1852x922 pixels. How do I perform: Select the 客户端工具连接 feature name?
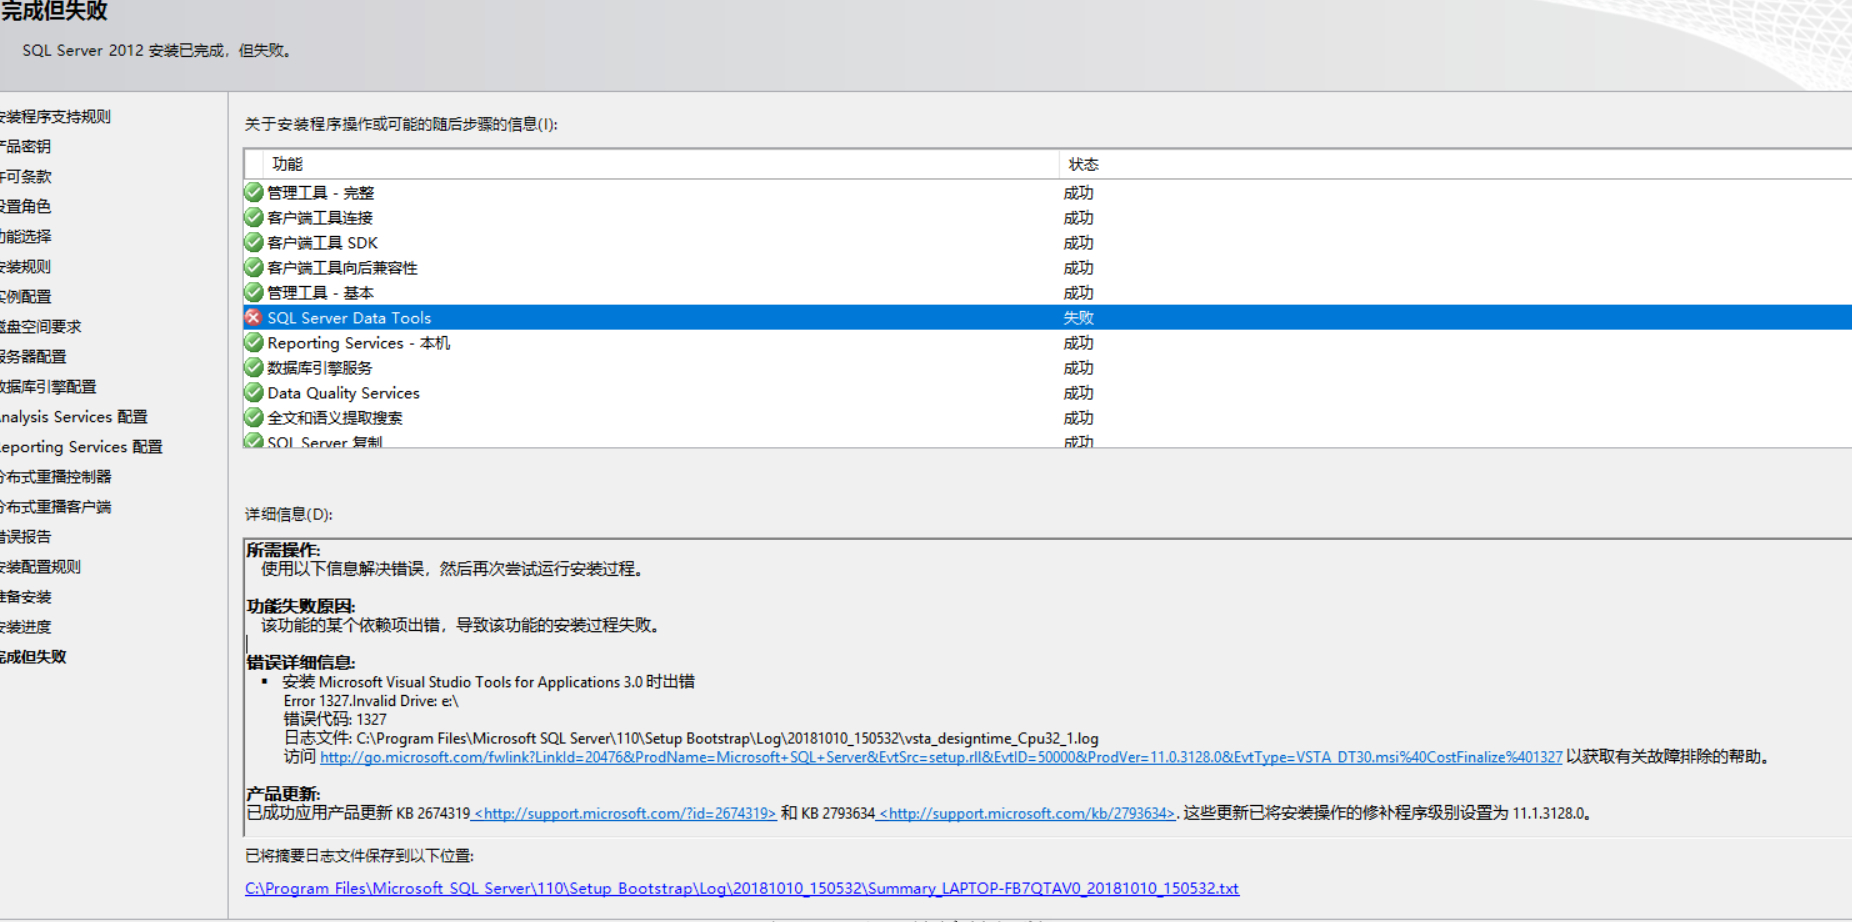(x=320, y=218)
